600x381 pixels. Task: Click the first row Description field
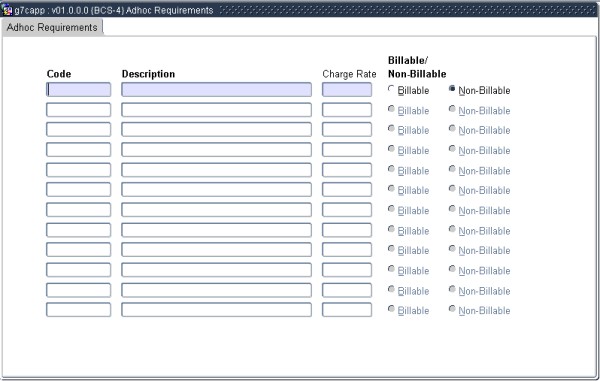217,90
